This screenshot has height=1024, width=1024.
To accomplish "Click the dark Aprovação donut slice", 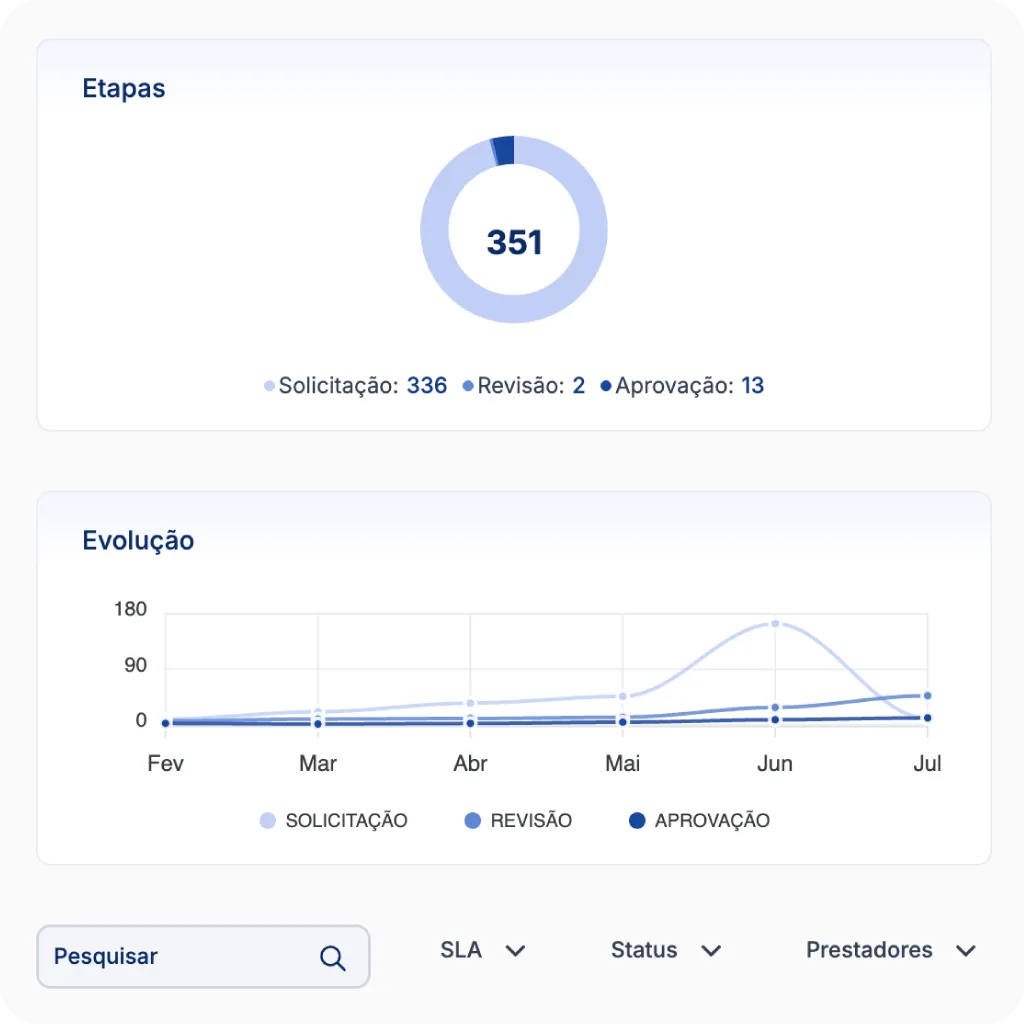I will 505,150.
